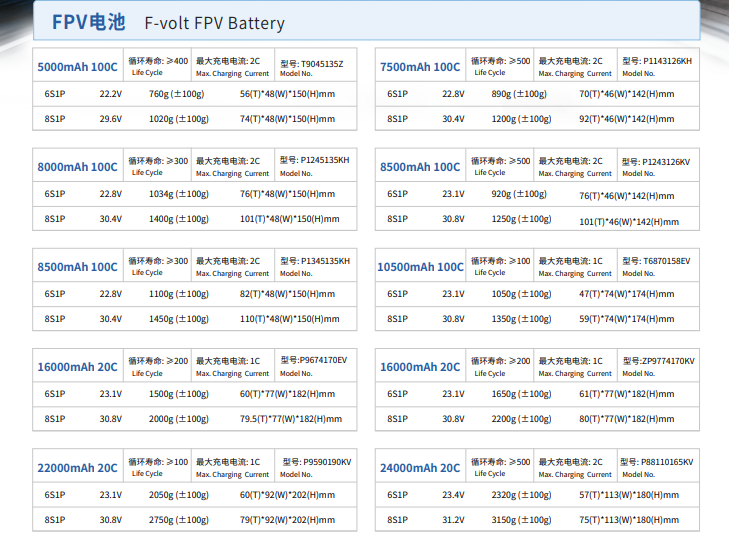
Task: Click dimension 80(T)*77(W)*182(H)mm
Action: pyautogui.click(x=627, y=419)
